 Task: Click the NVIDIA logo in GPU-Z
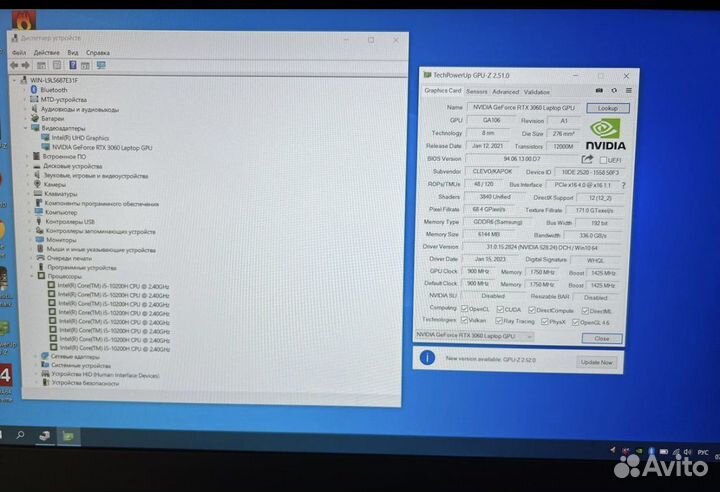coord(605,134)
